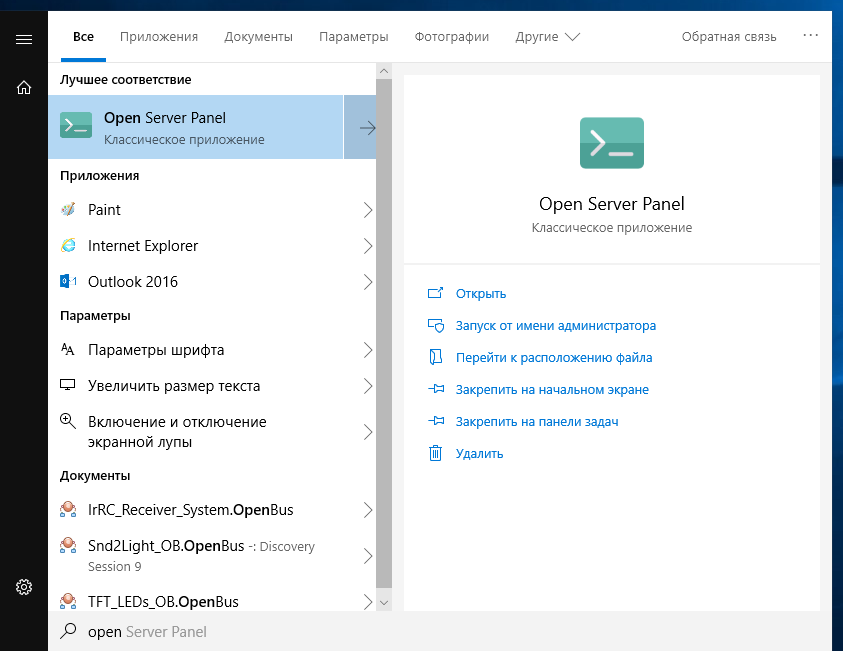The width and height of the screenshot is (843, 651).
Task: Click Закрепить на панели задач
Action: pos(537,421)
